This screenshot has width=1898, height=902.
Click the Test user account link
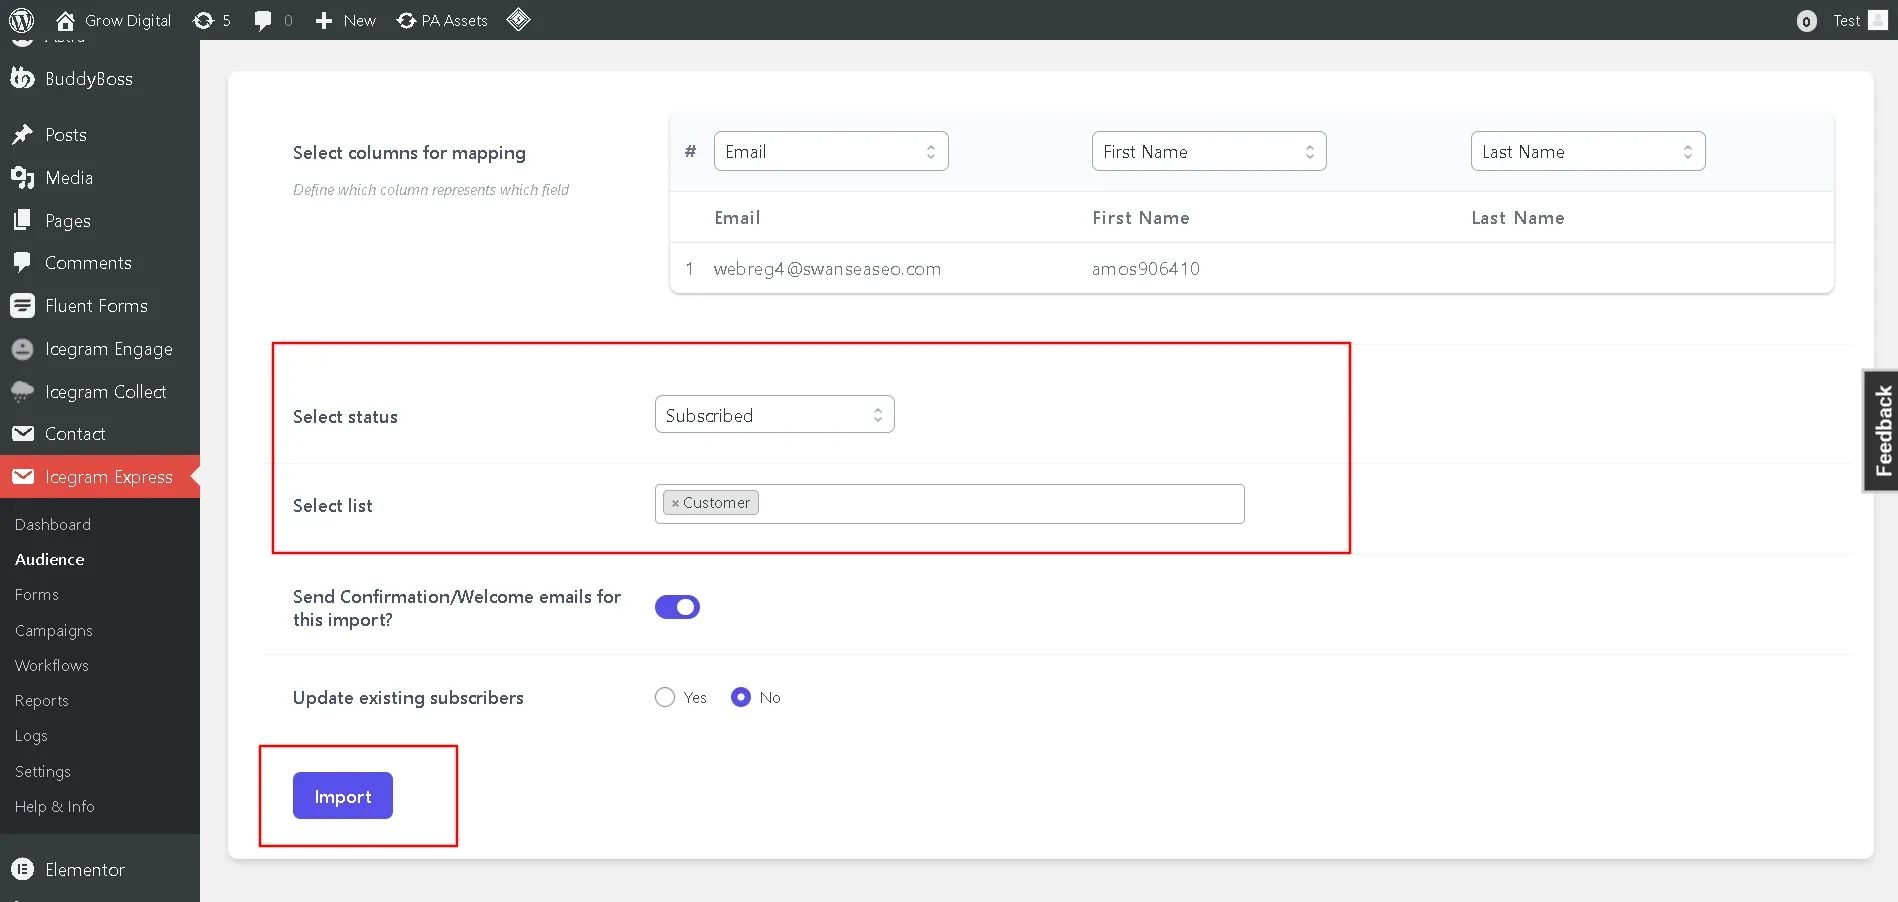(x=1846, y=20)
